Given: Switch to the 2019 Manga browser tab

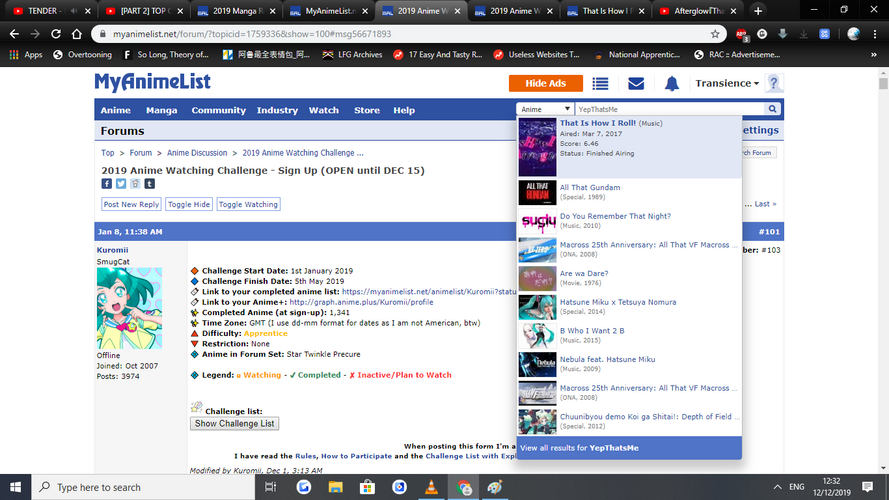Looking at the screenshot, I should click(x=237, y=10).
